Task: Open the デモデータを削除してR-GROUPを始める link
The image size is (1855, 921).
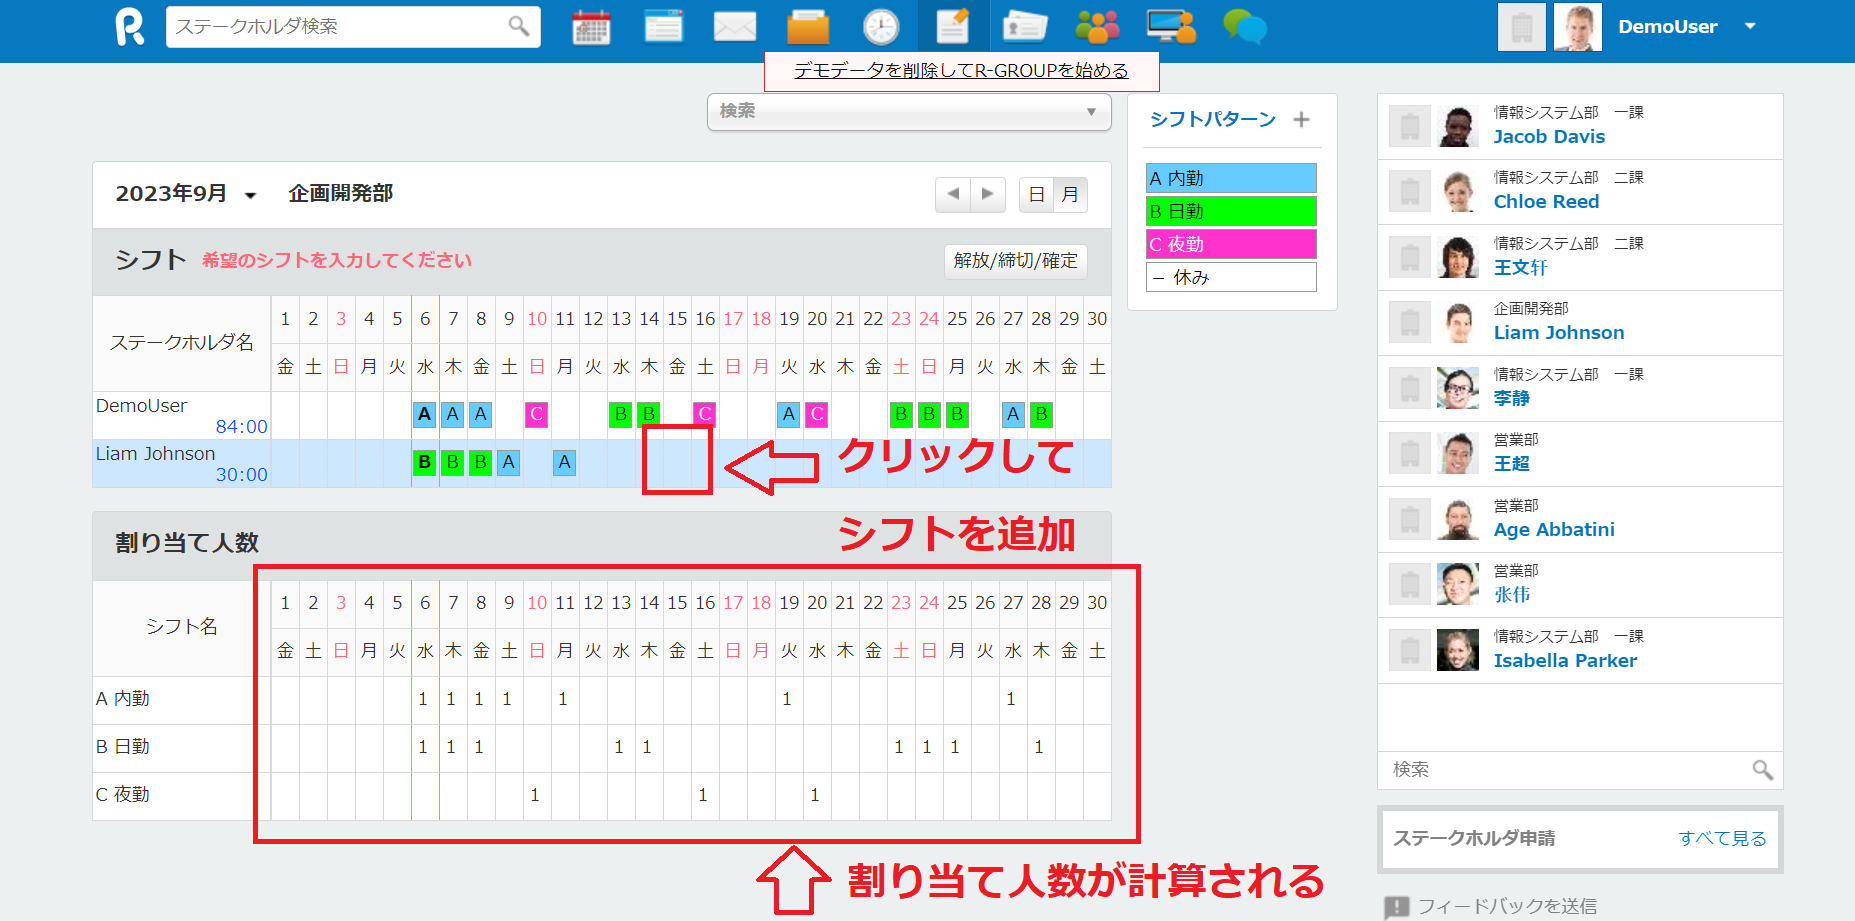Action: 959,70
